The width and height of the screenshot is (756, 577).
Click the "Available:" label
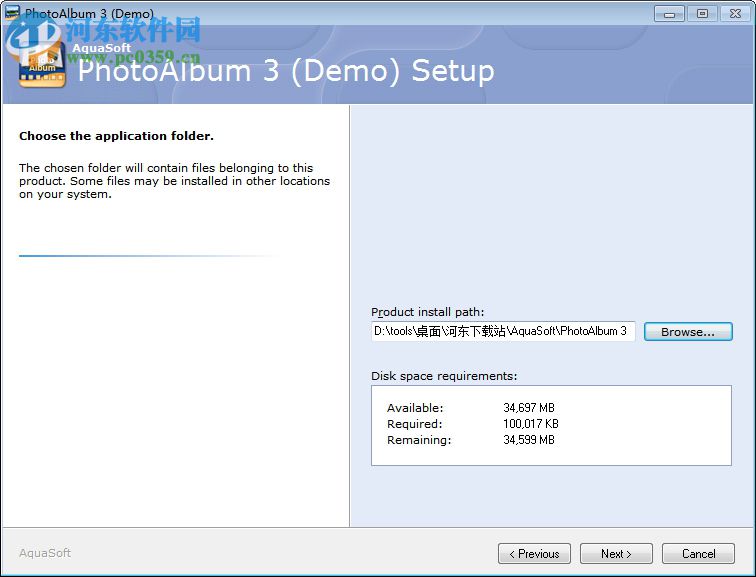(415, 408)
